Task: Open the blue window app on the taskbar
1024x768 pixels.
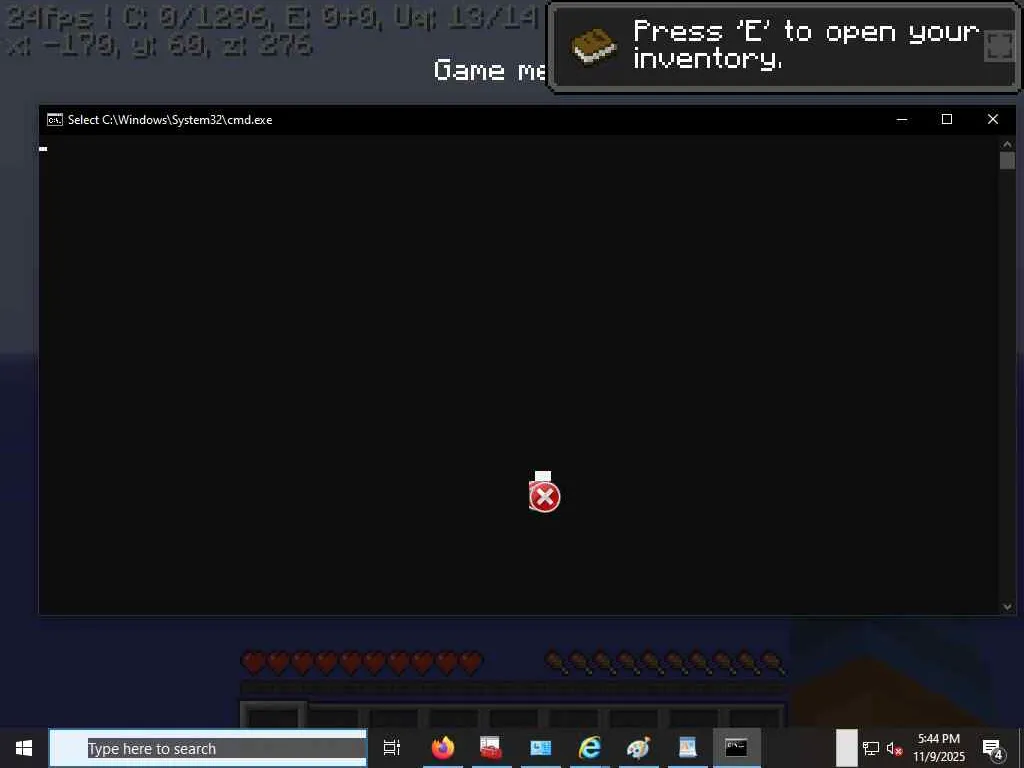Action: [540, 748]
